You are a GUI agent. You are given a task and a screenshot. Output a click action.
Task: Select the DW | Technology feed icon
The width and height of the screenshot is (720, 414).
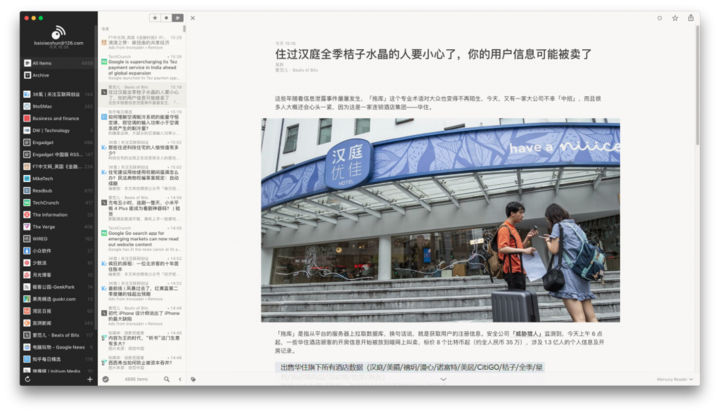pyautogui.click(x=27, y=130)
